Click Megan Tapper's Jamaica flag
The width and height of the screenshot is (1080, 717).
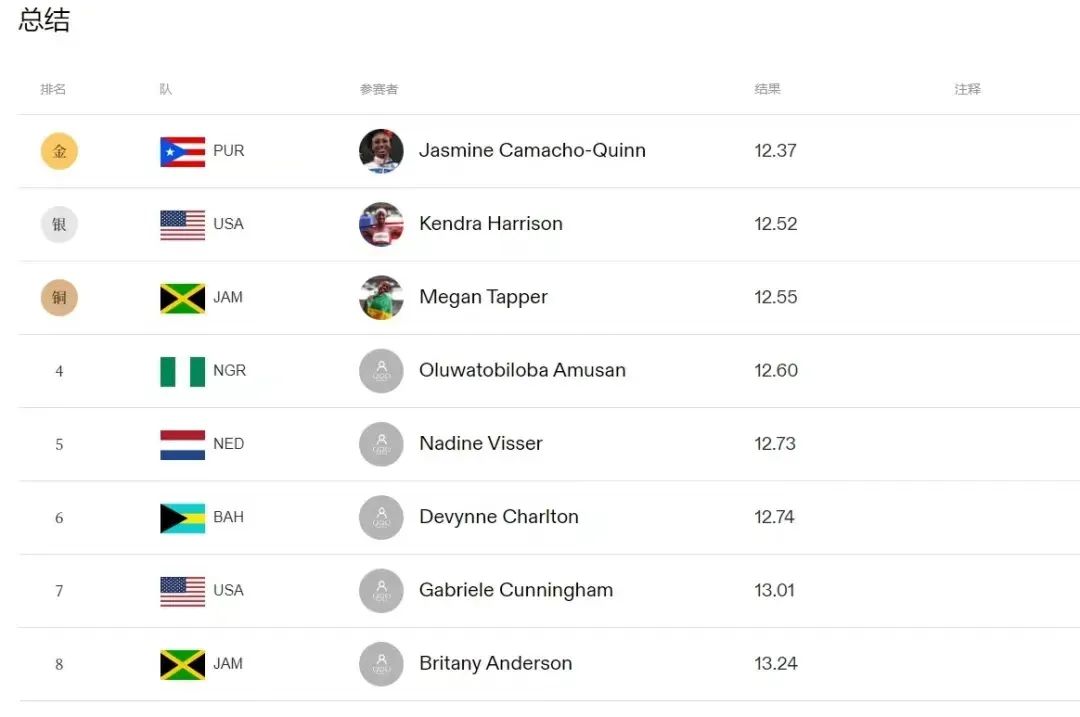coord(182,297)
